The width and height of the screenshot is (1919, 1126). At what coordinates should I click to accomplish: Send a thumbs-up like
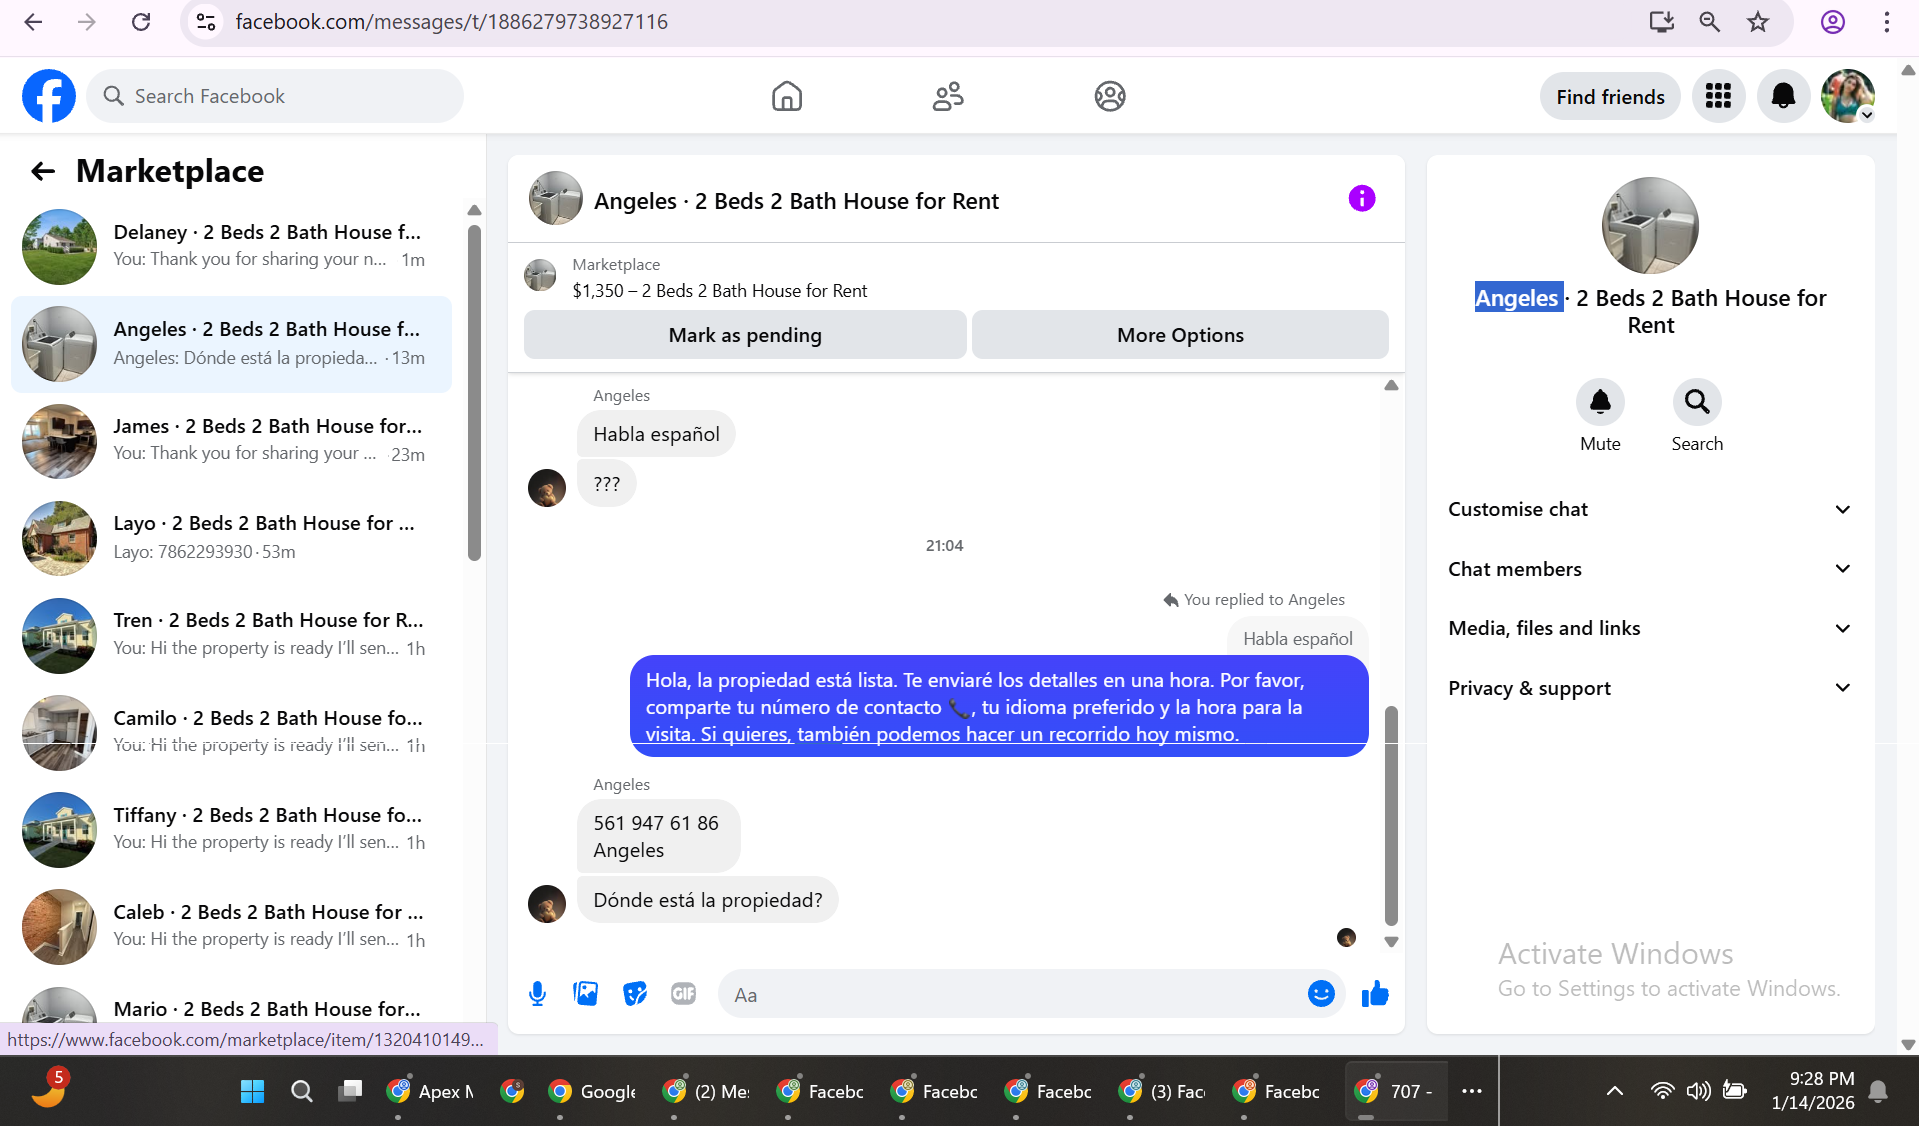[x=1376, y=994]
